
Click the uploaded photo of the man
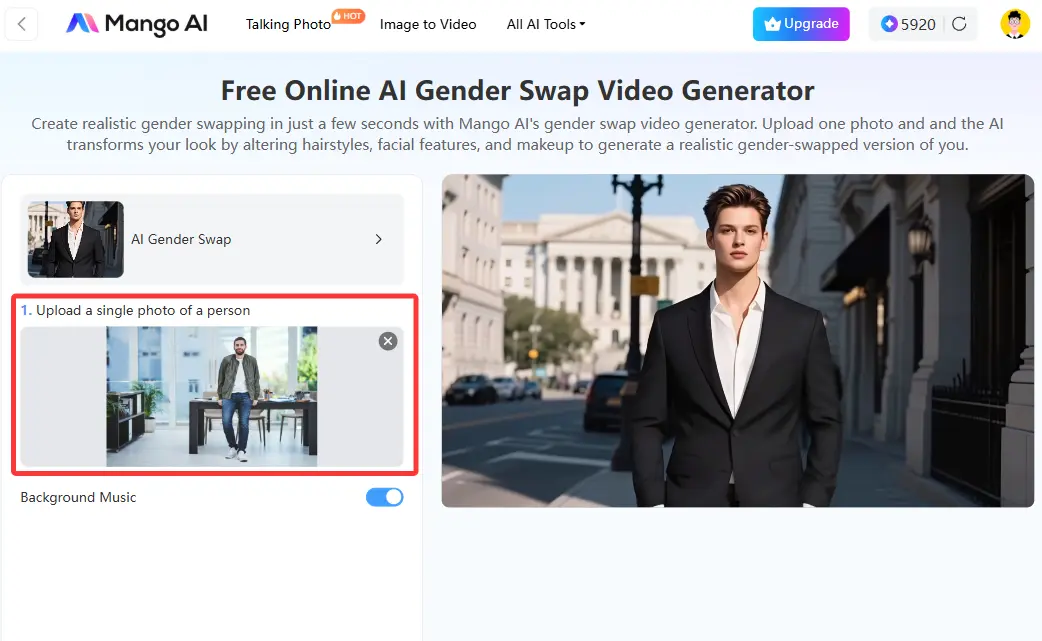click(x=212, y=396)
